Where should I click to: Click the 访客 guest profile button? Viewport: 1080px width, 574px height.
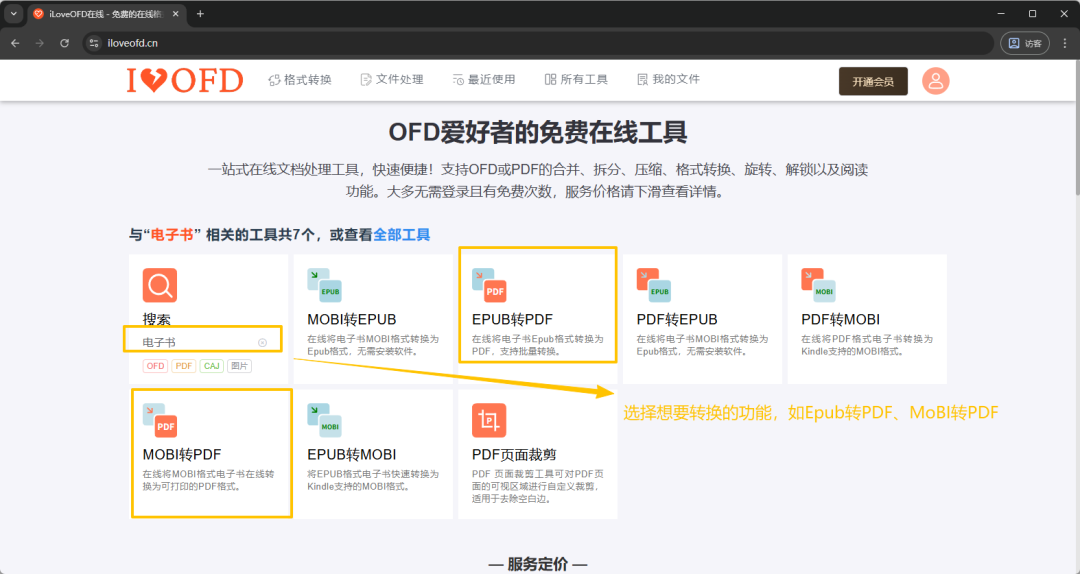[1025, 43]
